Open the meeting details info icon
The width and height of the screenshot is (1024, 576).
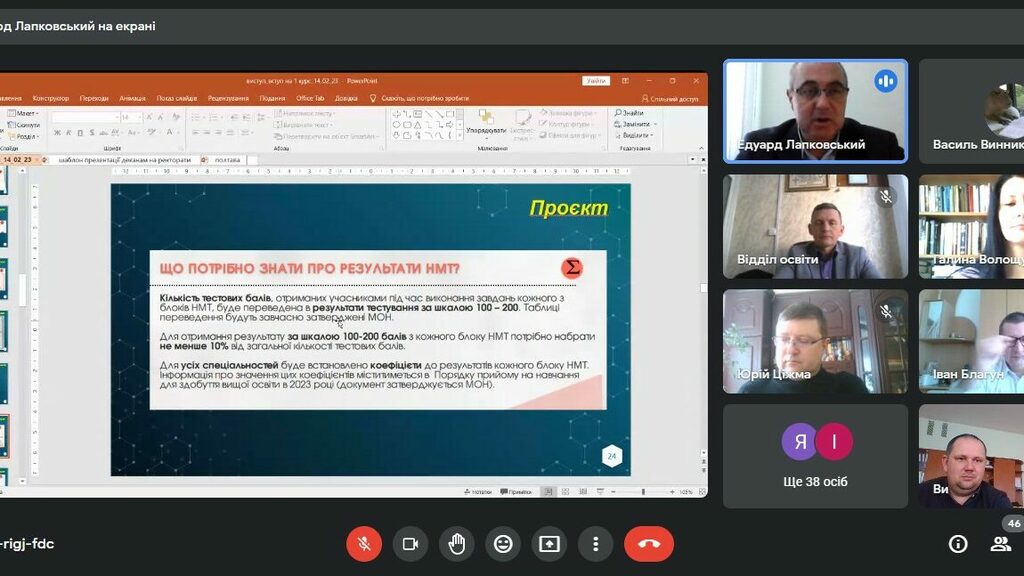[x=958, y=544]
